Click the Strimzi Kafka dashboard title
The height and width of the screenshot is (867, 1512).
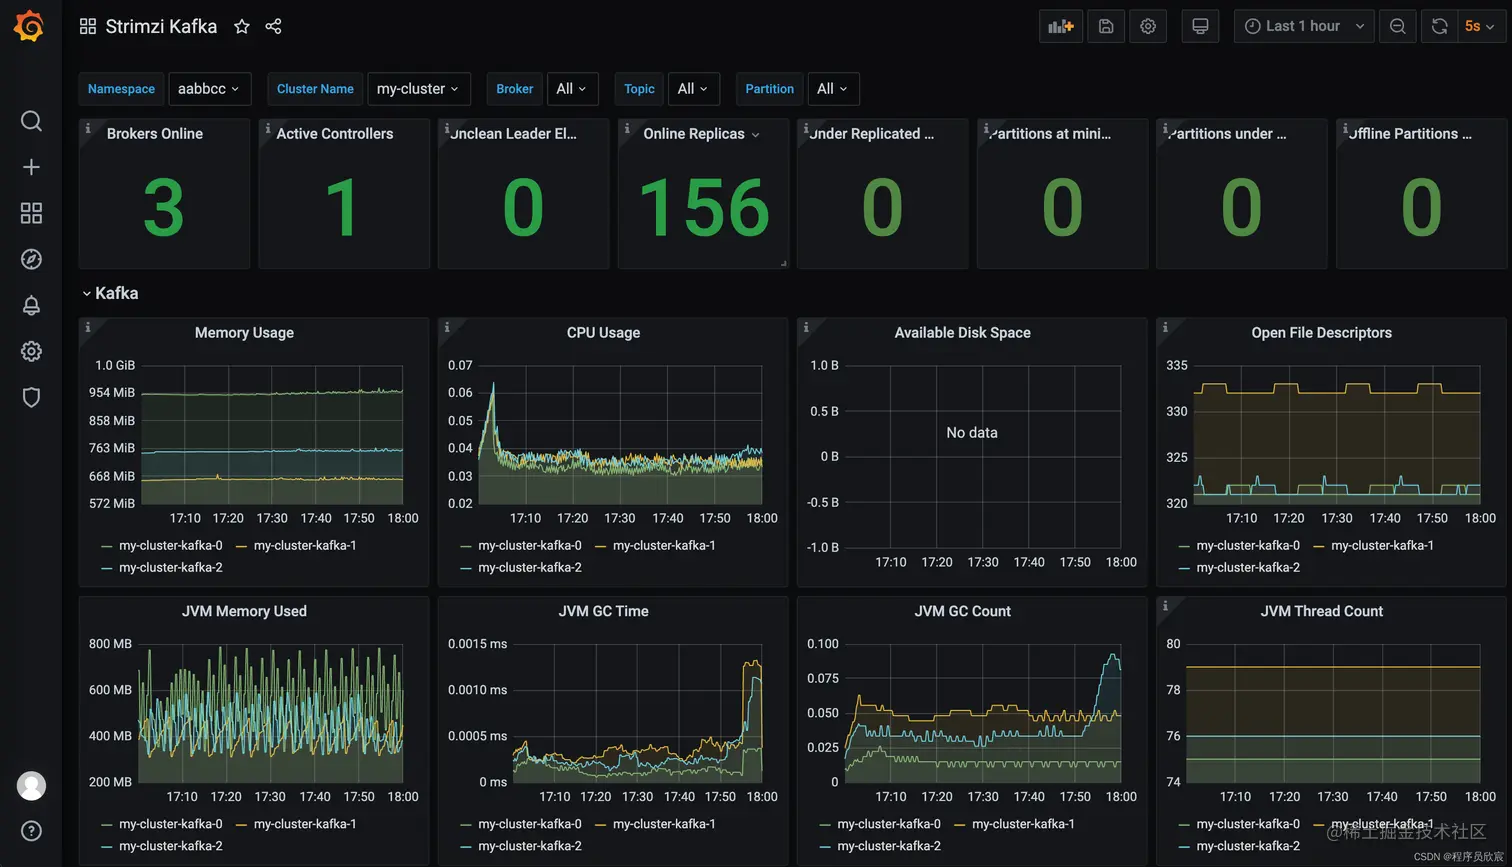click(x=161, y=27)
